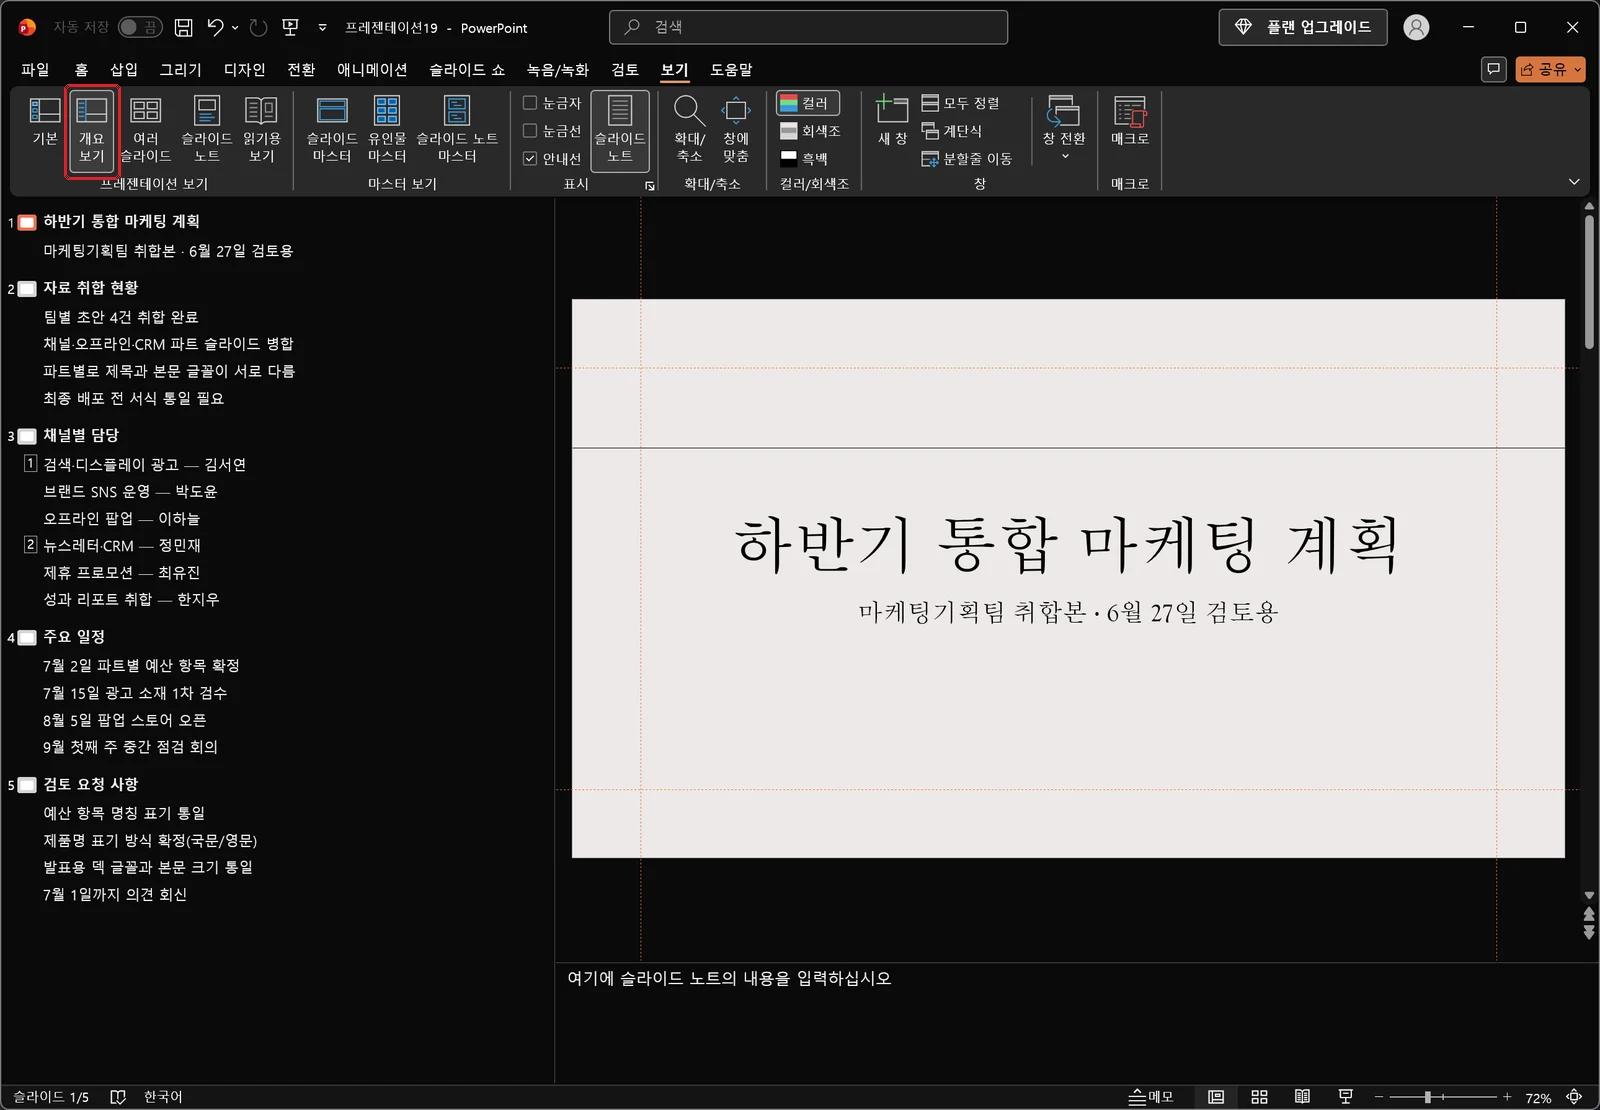Click outline line 7월 15일 광고 소재 1차 검수
This screenshot has height=1110, width=1600.
coord(135,693)
